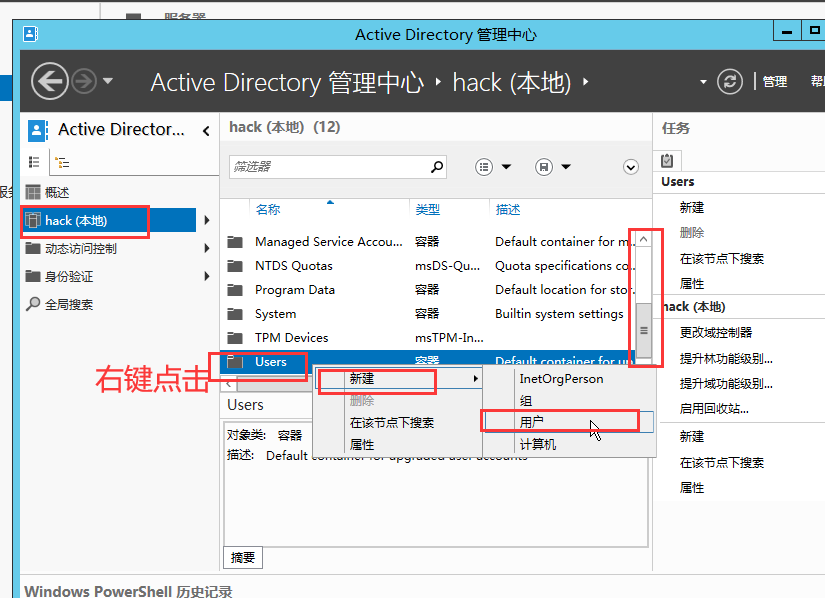Viewport: 825px width, 598px height.
Task: Click 新建 under hack (本地) tasks
Action: click(691, 436)
